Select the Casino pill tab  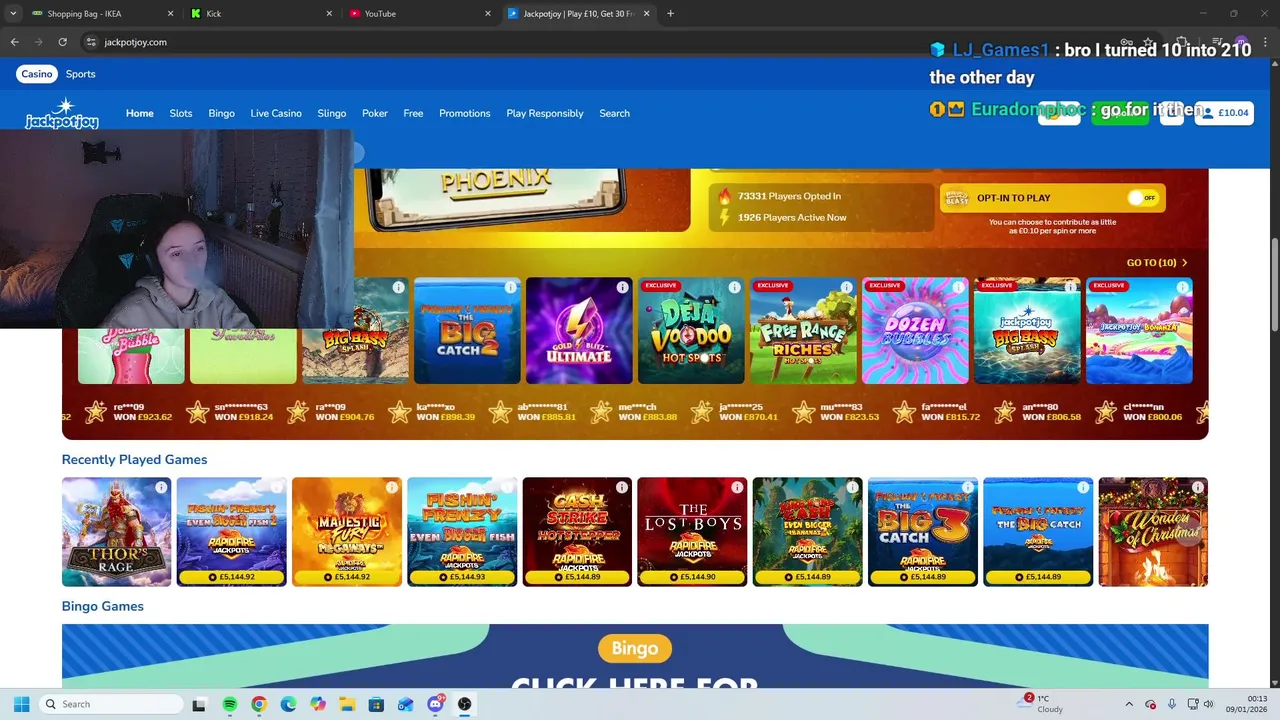[37, 74]
